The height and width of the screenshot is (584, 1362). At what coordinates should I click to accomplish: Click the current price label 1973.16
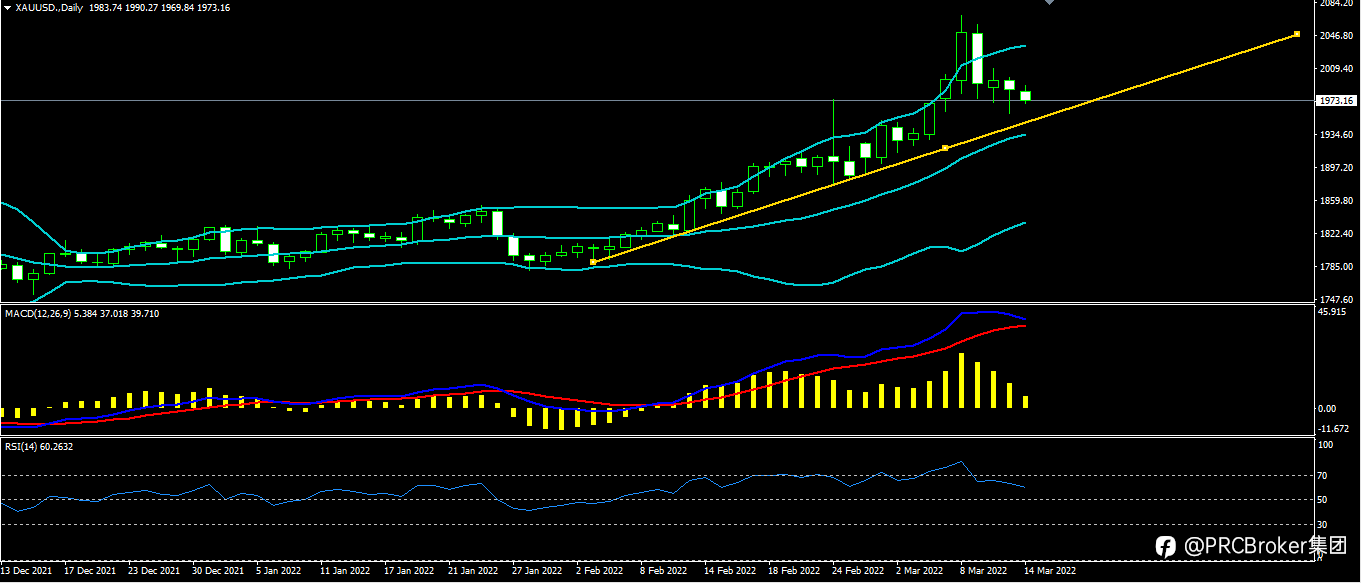(x=1336, y=100)
